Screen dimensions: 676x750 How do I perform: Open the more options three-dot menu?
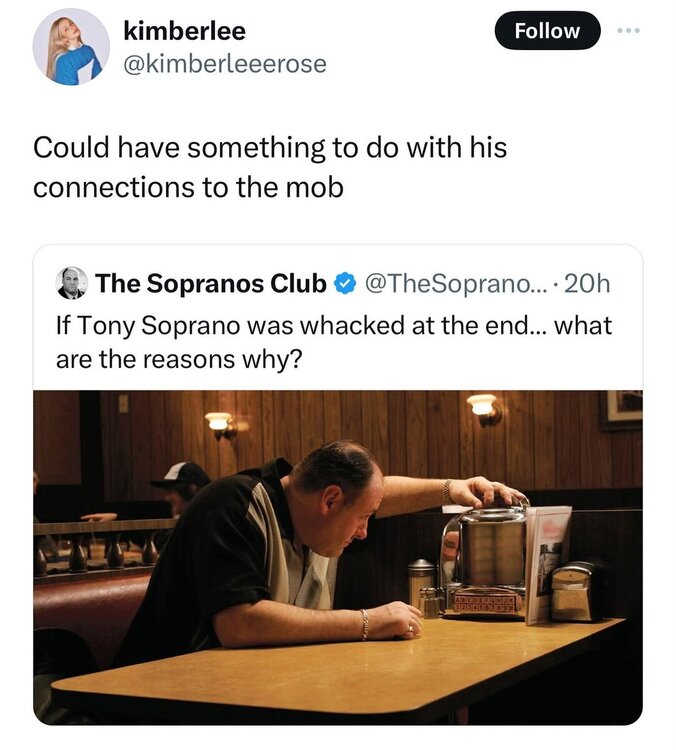click(x=627, y=30)
